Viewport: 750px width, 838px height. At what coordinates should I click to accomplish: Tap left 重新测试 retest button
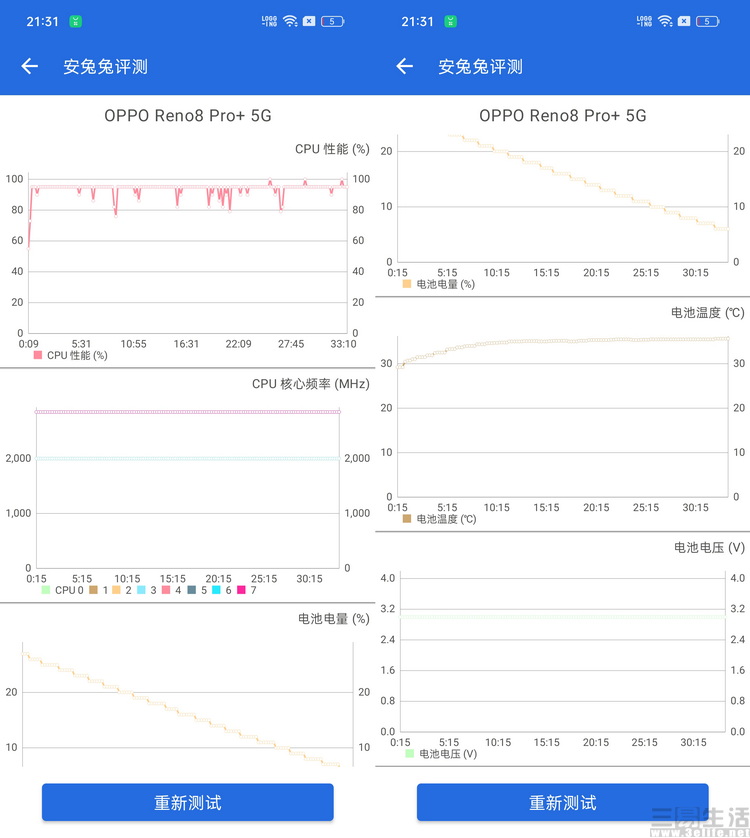pyautogui.click(x=188, y=802)
